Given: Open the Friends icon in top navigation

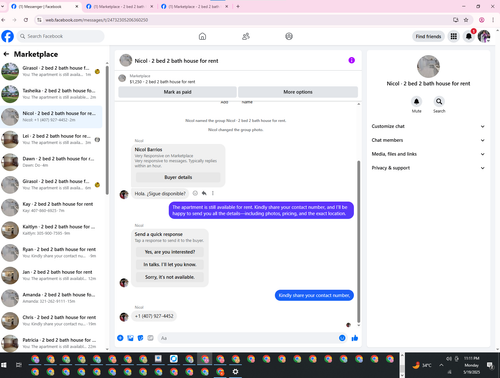Looking at the screenshot, I should pos(246,36).
